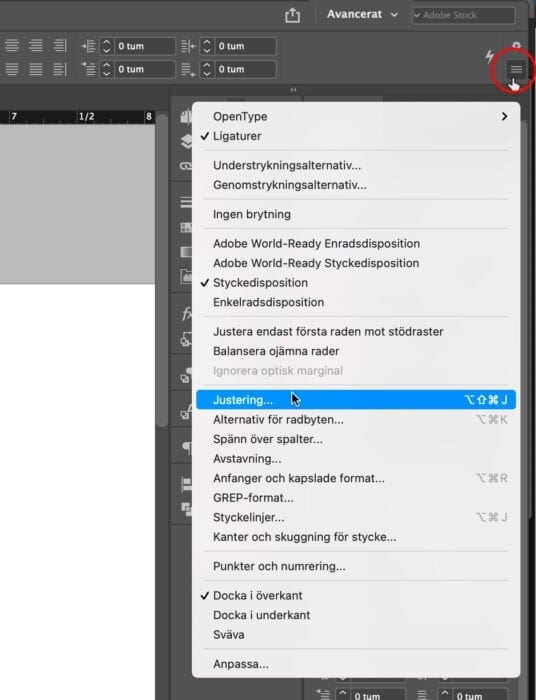Open the Layers panel icon in dock
536x700 pixels.
pyautogui.click(x=186, y=142)
